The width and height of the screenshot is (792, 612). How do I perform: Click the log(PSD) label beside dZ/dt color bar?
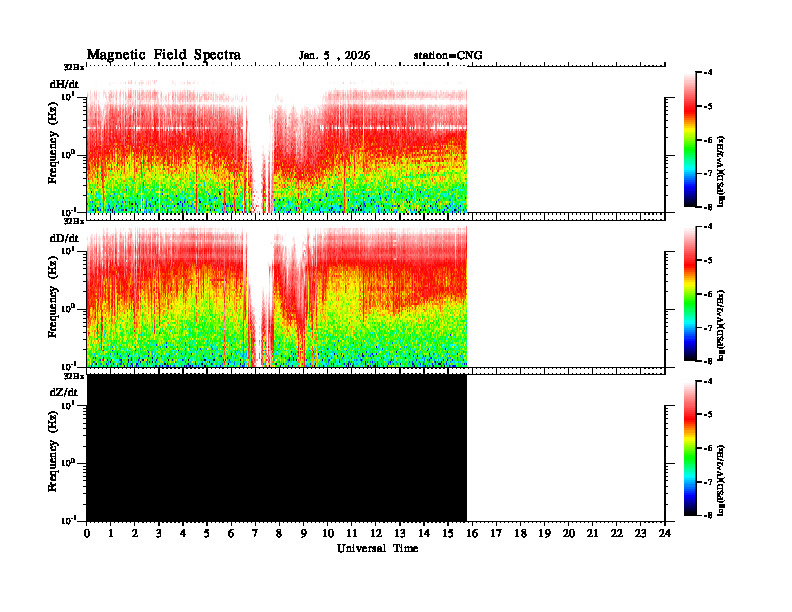(721, 480)
